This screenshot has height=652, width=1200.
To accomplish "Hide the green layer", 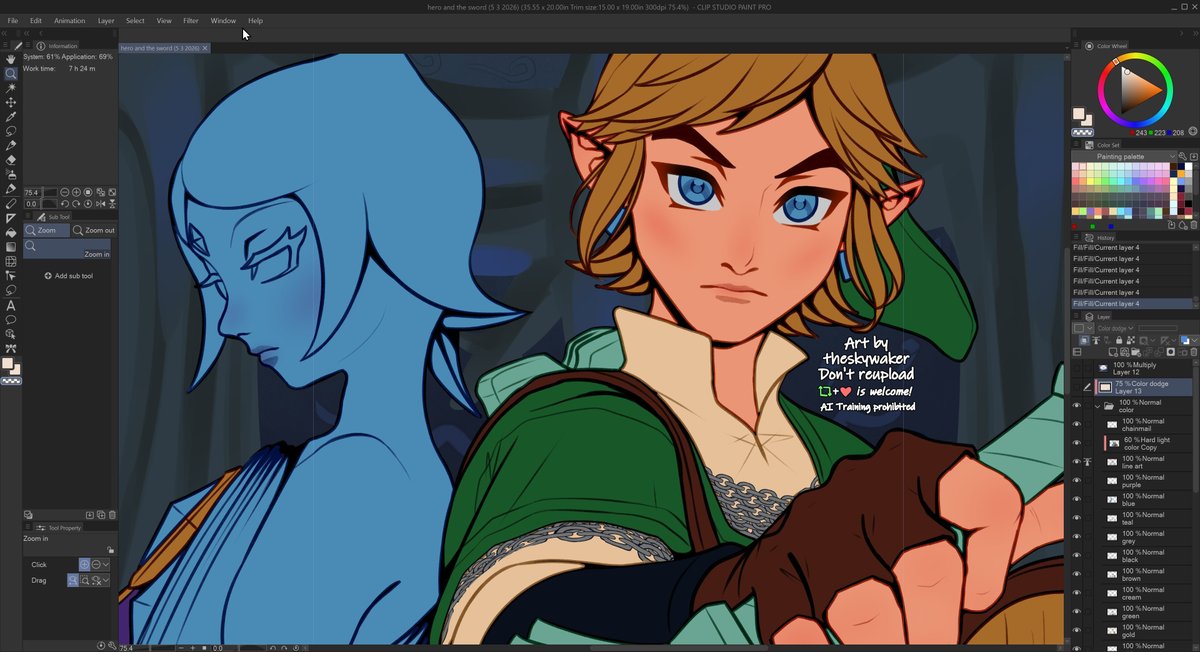I will click(1077, 612).
